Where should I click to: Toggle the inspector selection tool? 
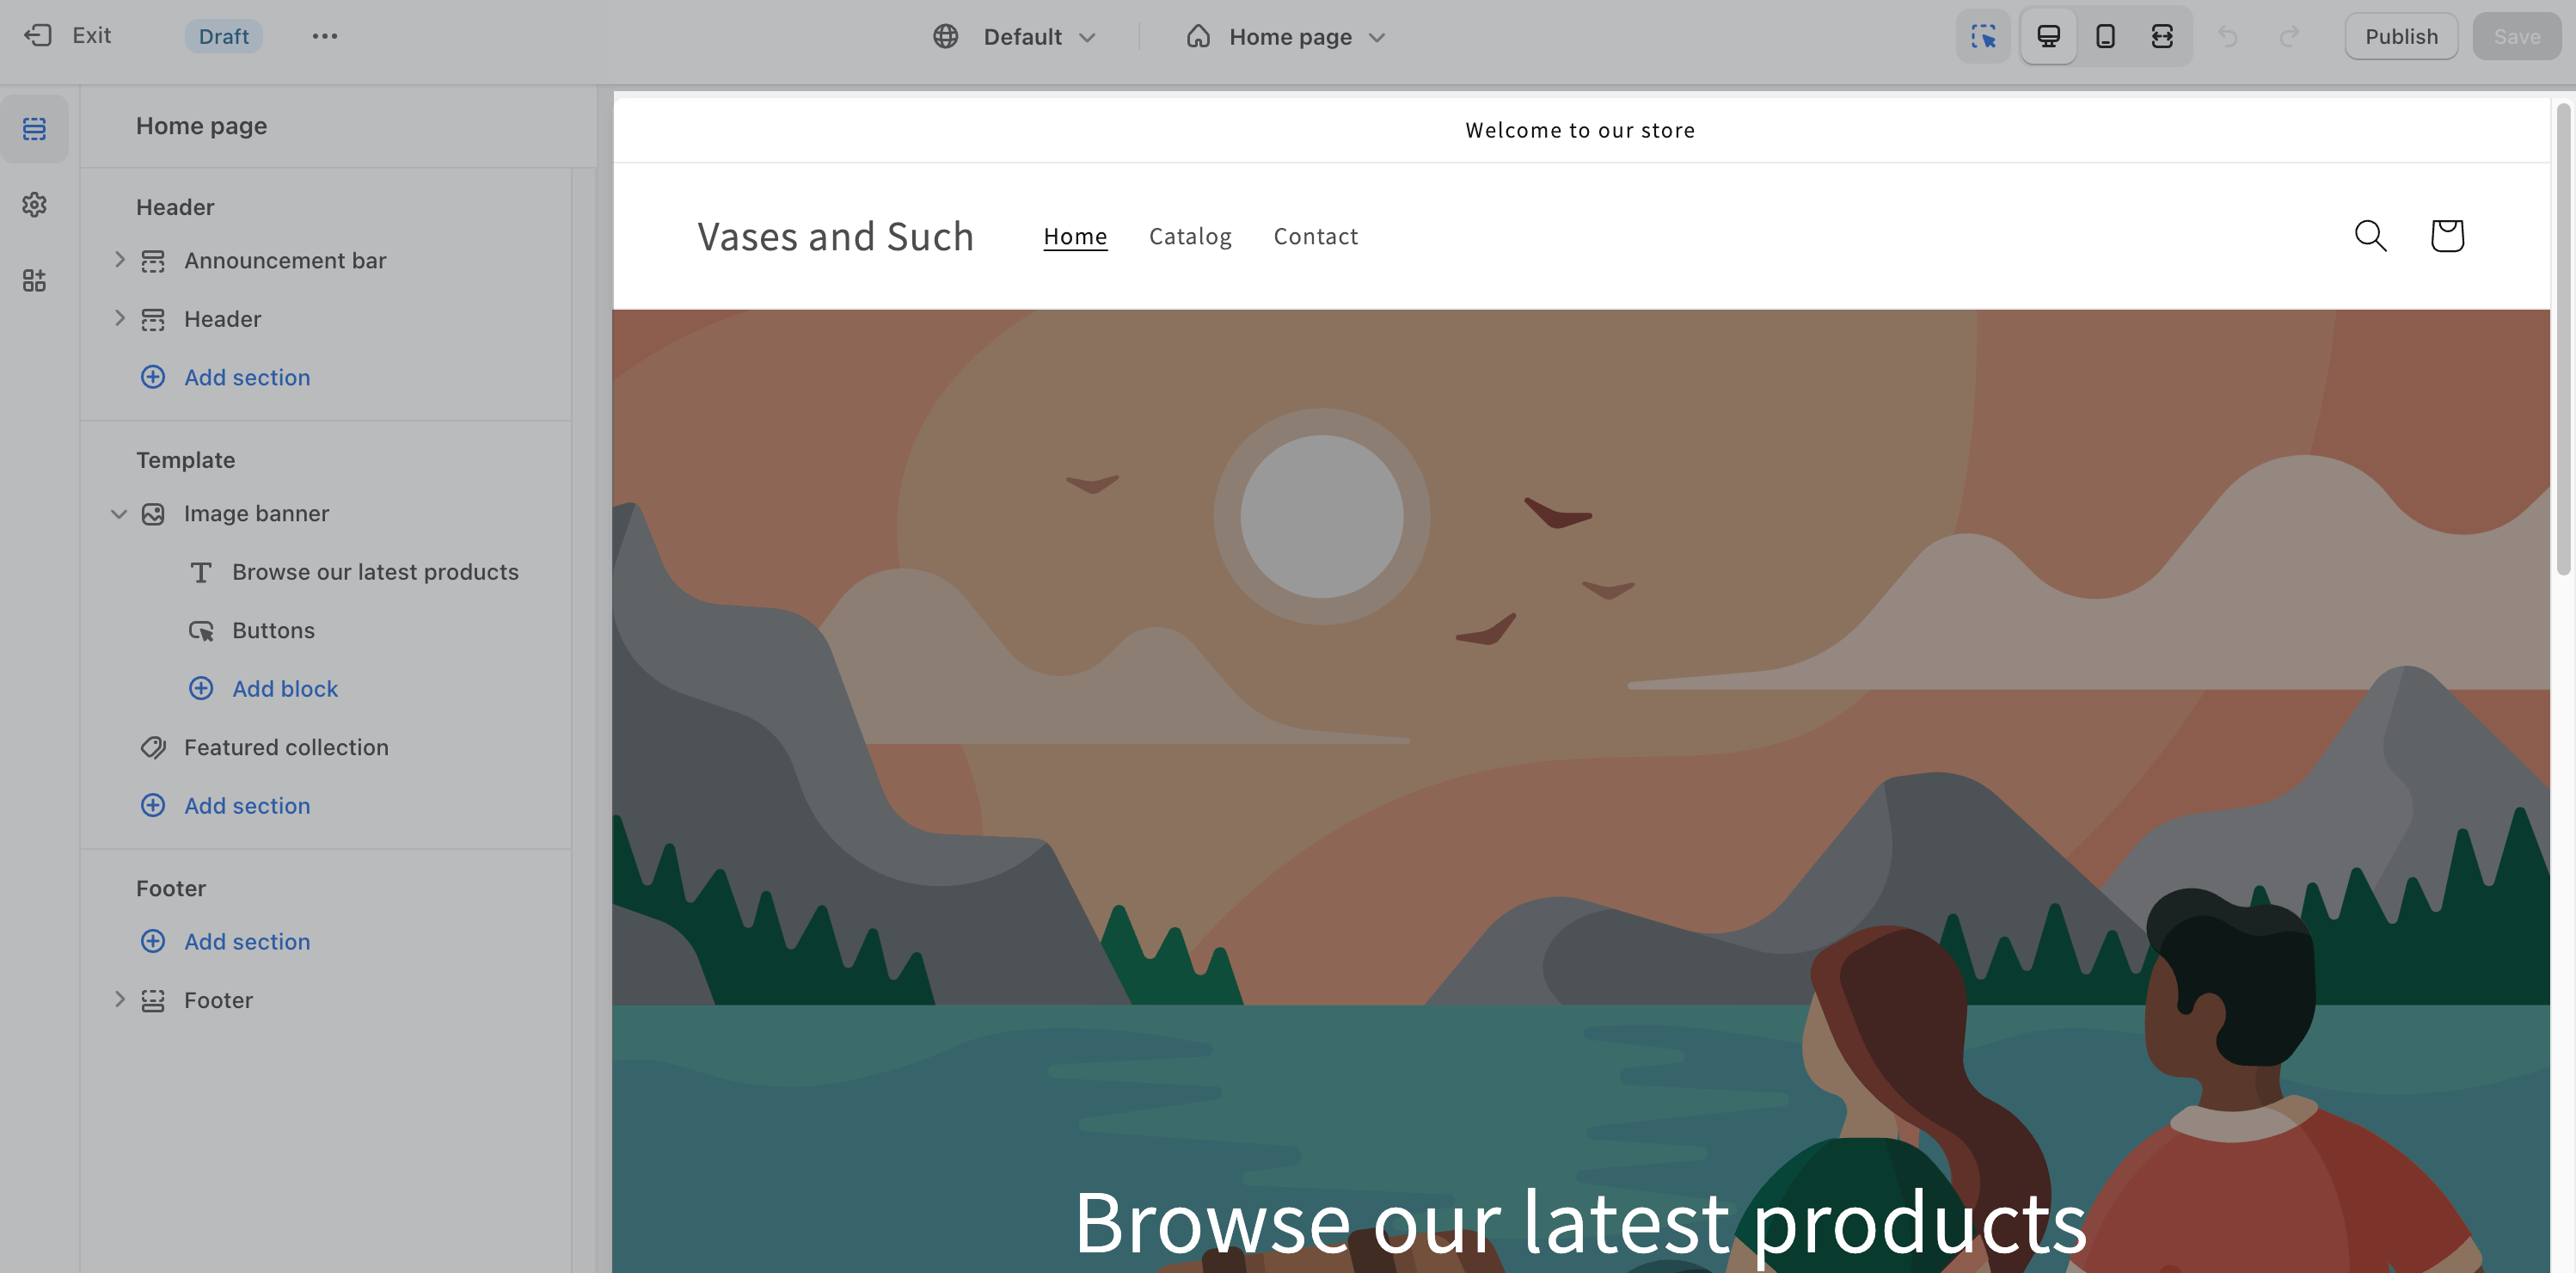(1983, 37)
